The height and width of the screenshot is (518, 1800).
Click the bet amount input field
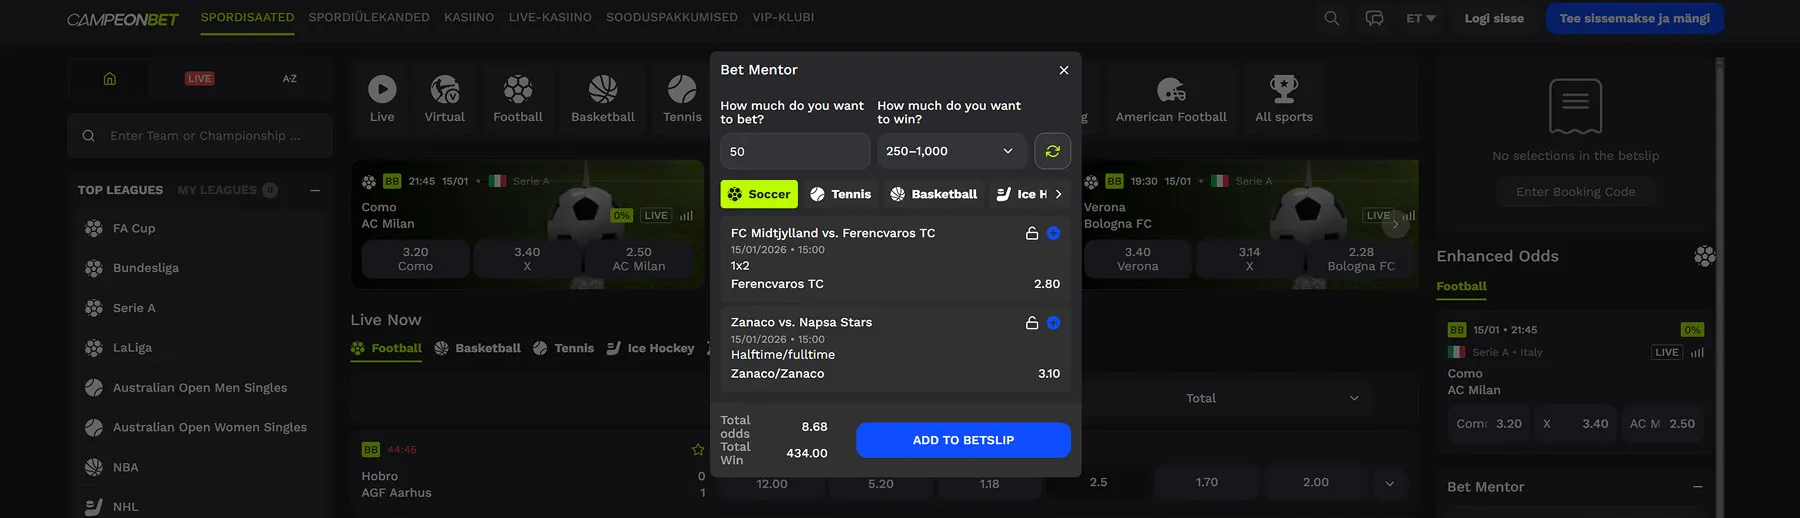794,151
